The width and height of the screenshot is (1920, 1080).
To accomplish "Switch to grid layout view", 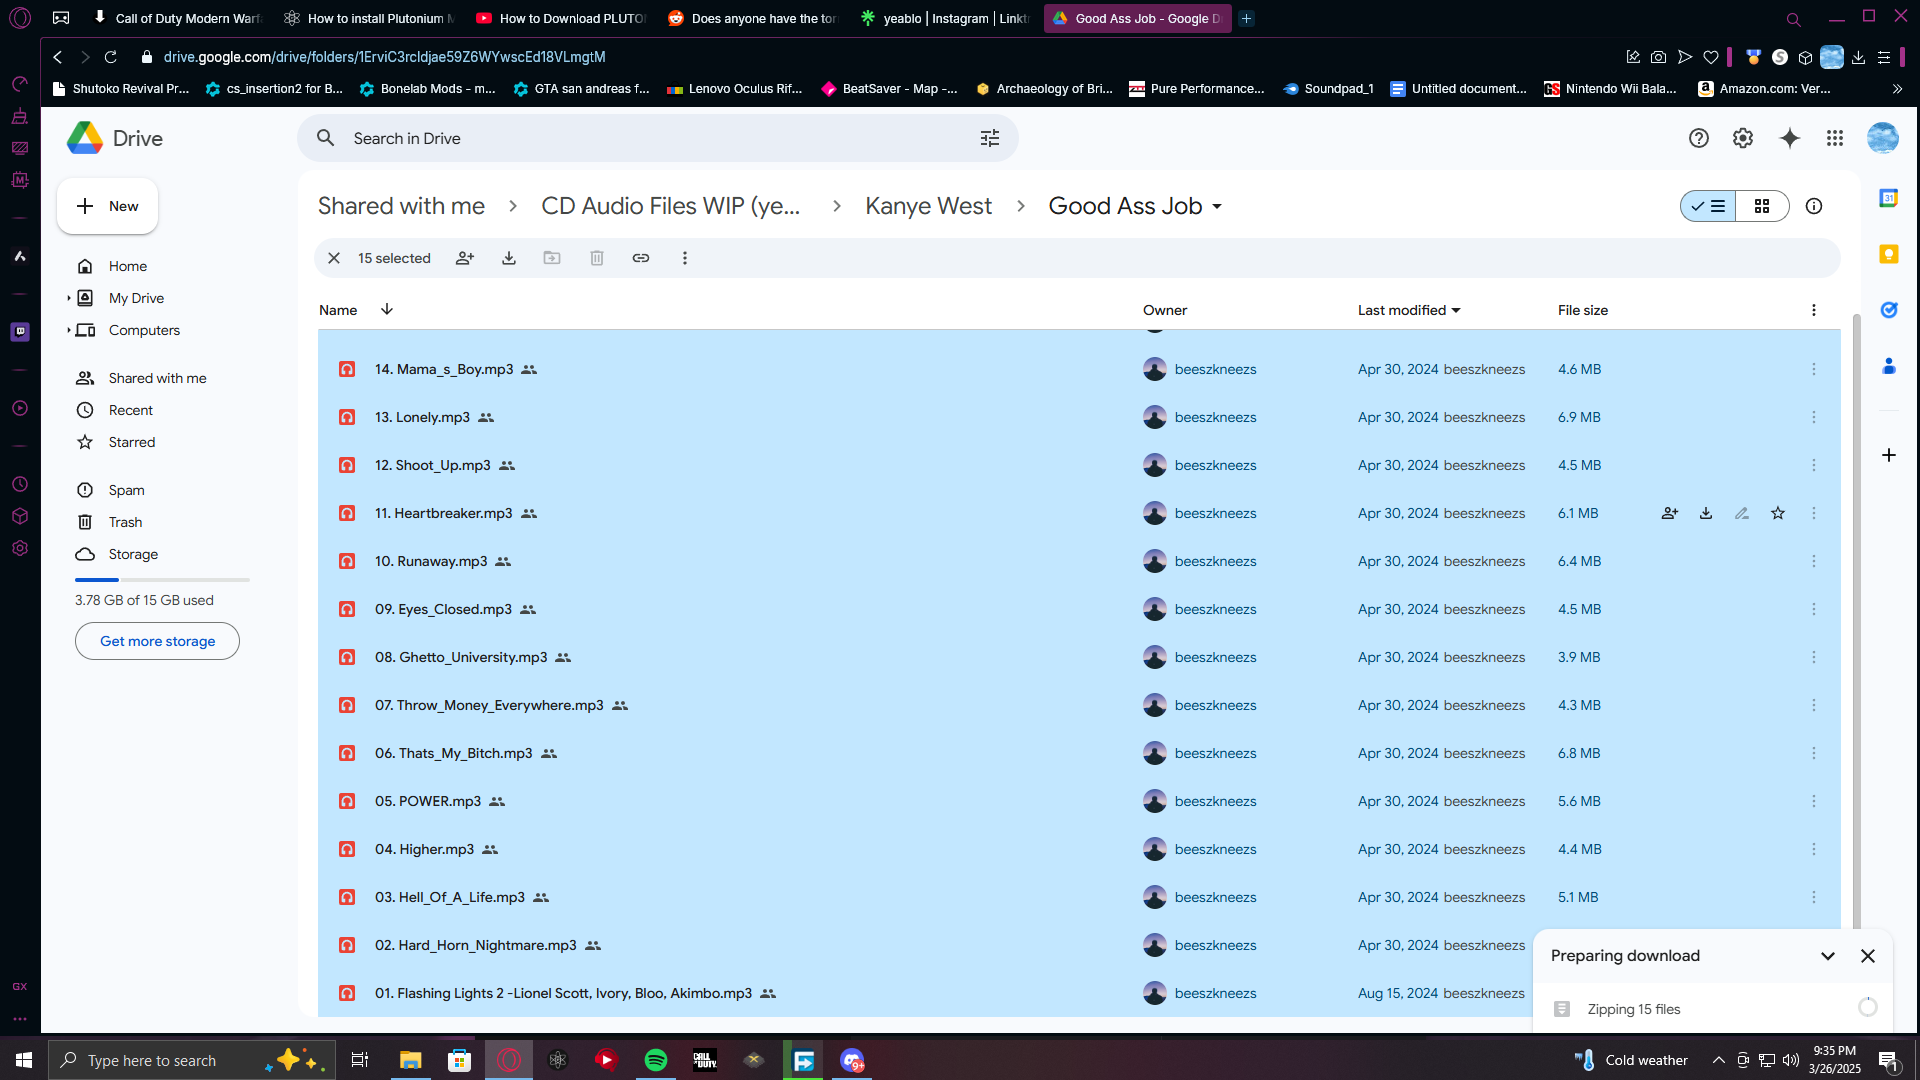I will pos(1762,206).
